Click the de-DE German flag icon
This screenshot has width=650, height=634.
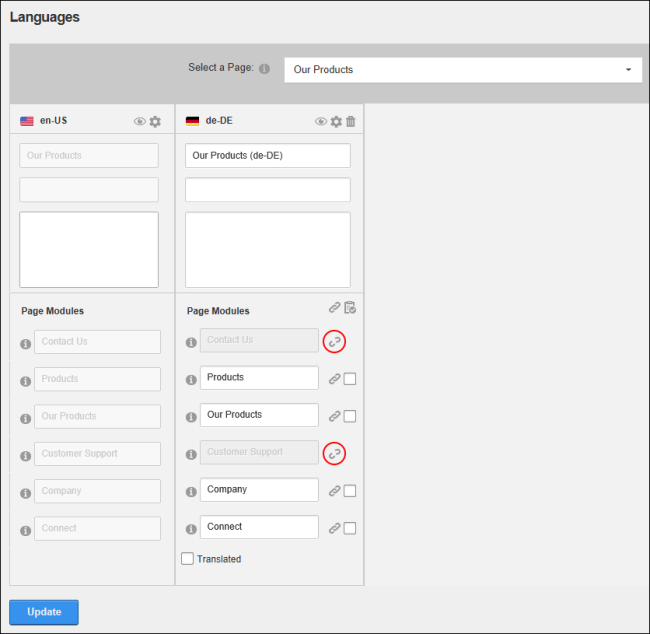point(192,121)
